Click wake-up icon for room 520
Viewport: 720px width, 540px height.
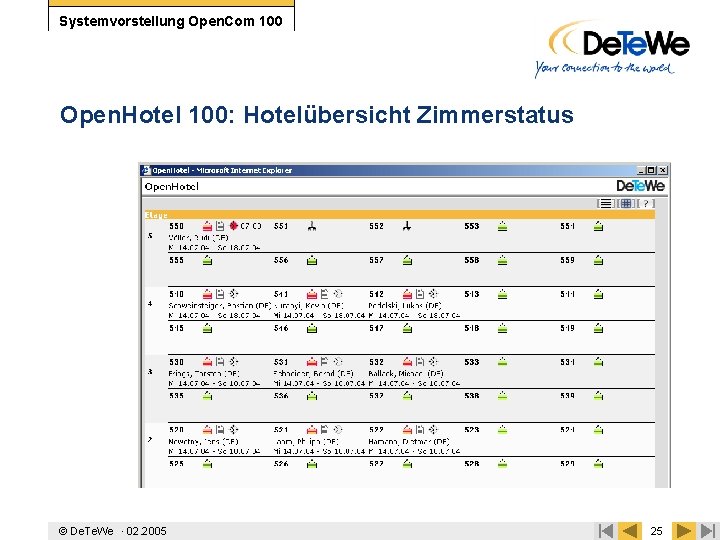(x=234, y=430)
